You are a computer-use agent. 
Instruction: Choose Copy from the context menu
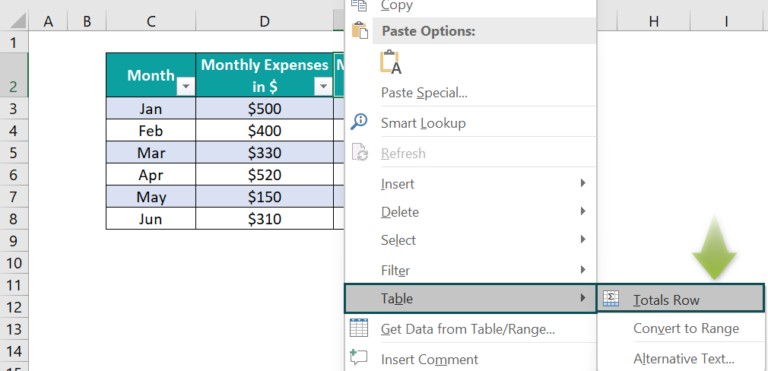[x=470, y=5]
